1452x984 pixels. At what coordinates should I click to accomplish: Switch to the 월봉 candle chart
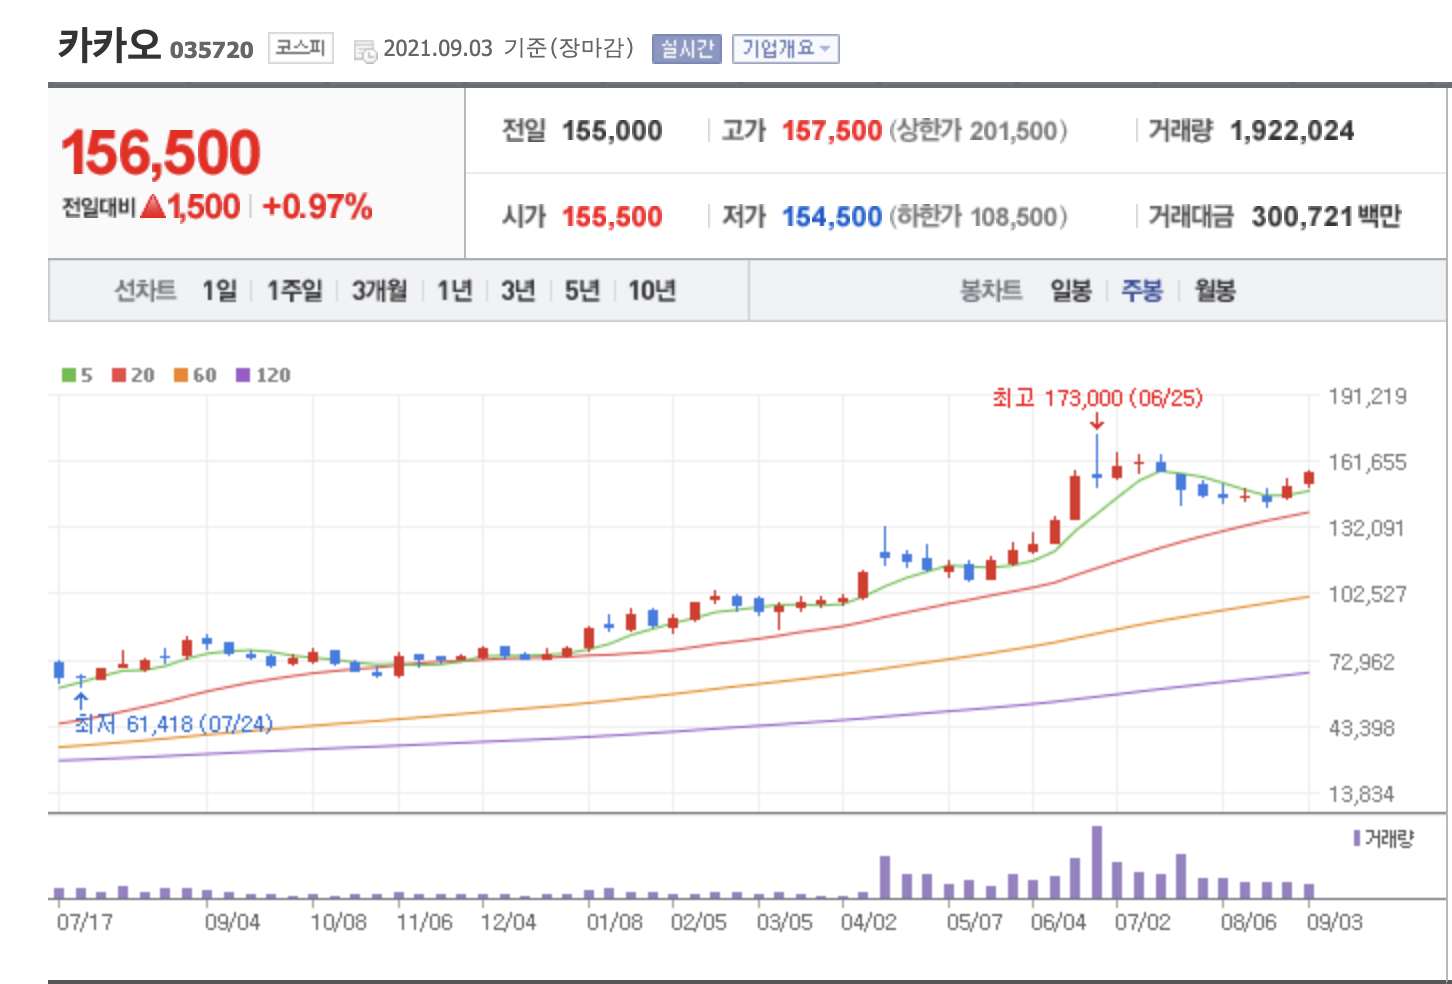(1215, 291)
